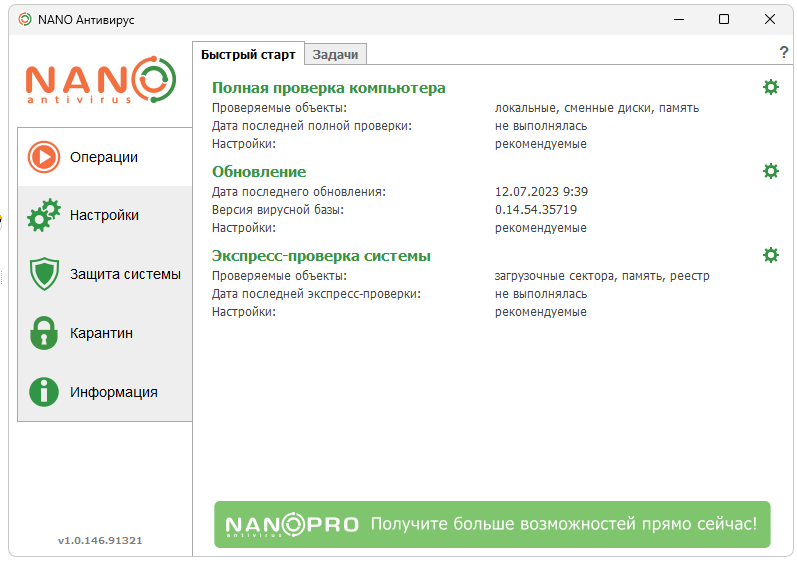This screenshot has width=797, height=563.
Task: Click the NANO PRO promotional banner
Action: tap(492, 524)
